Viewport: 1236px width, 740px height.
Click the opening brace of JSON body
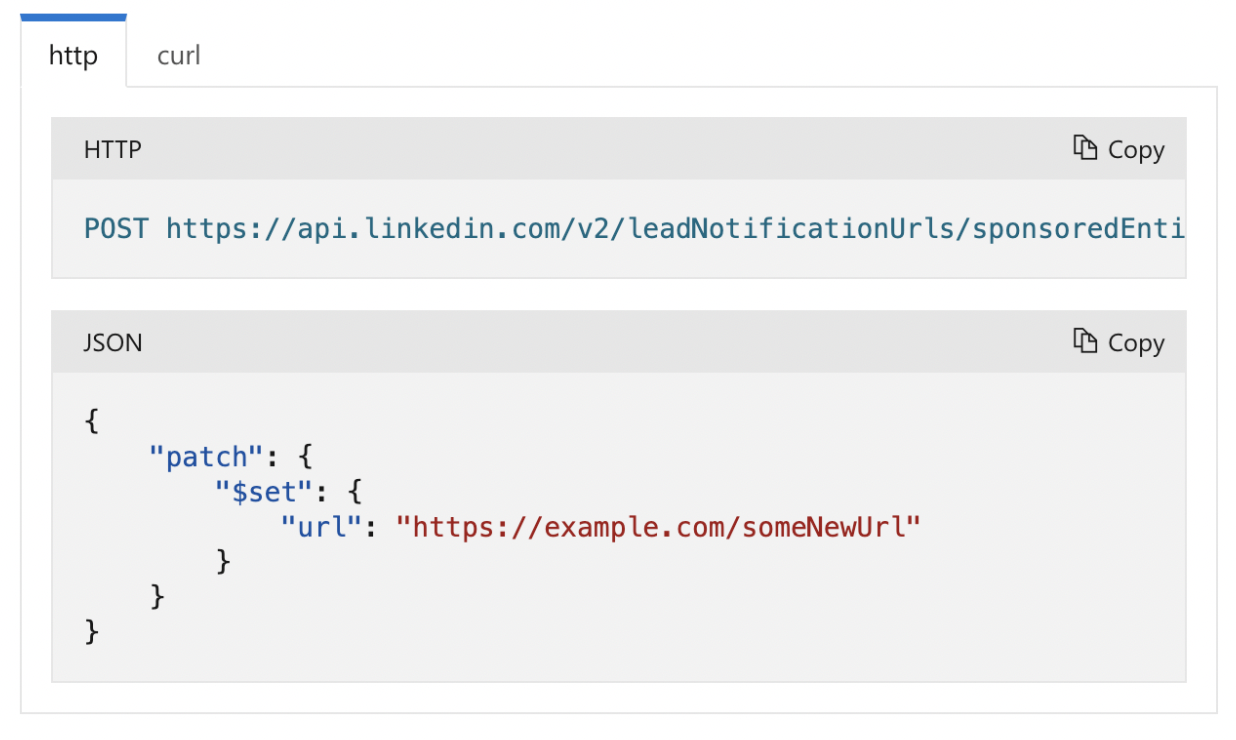pyautogui.click(x=92, y=421)
